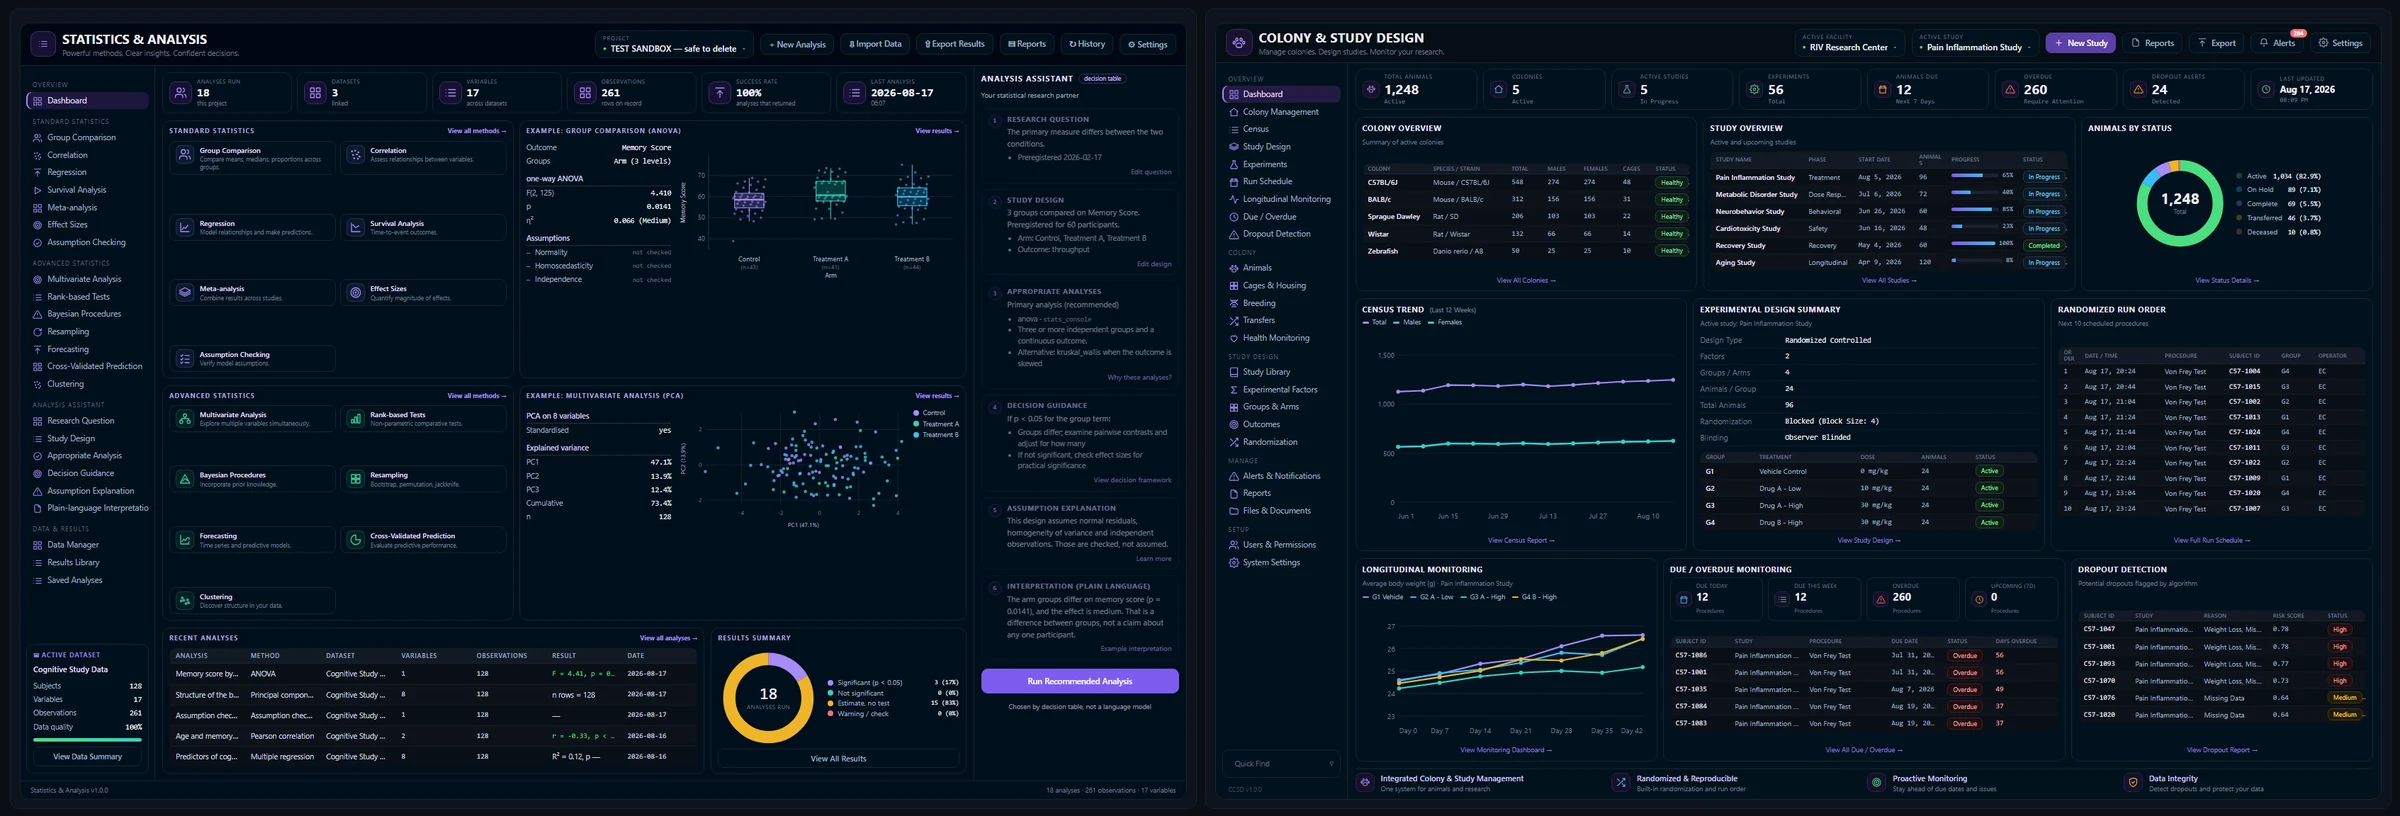The height and width of the screenshot is (816, 2400).
Task: Click the Alerts bell button with badge
Action: click(x=2277, y=43)
